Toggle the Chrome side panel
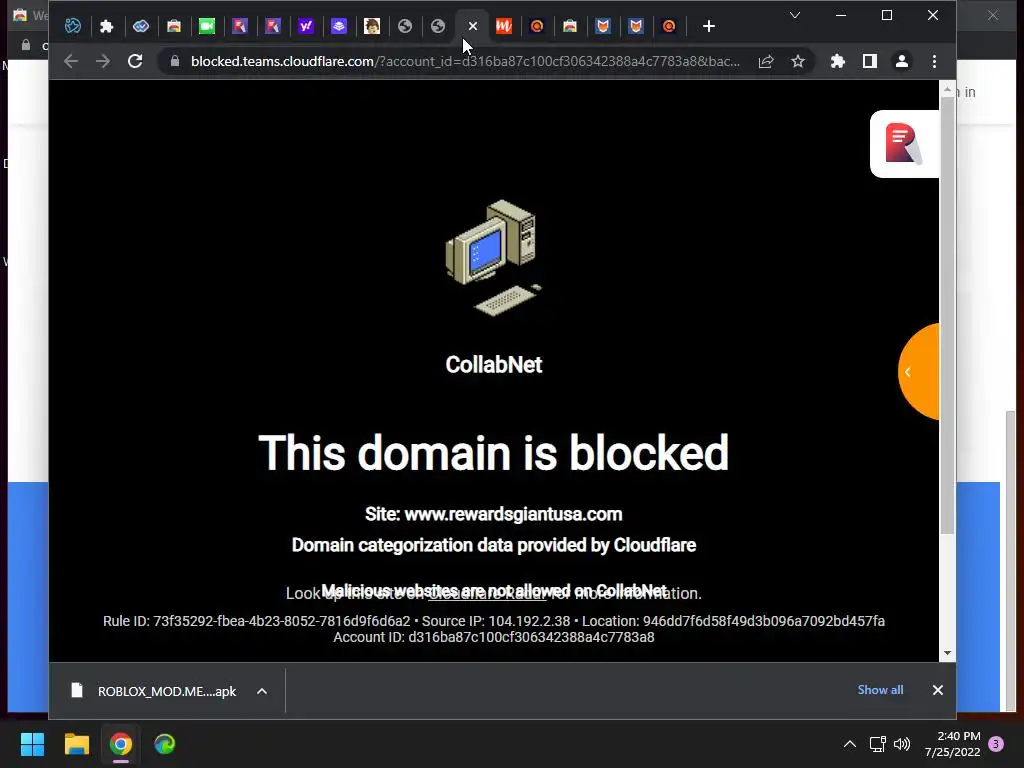This screenshot has height=768, width=1024. coord(869,61)
